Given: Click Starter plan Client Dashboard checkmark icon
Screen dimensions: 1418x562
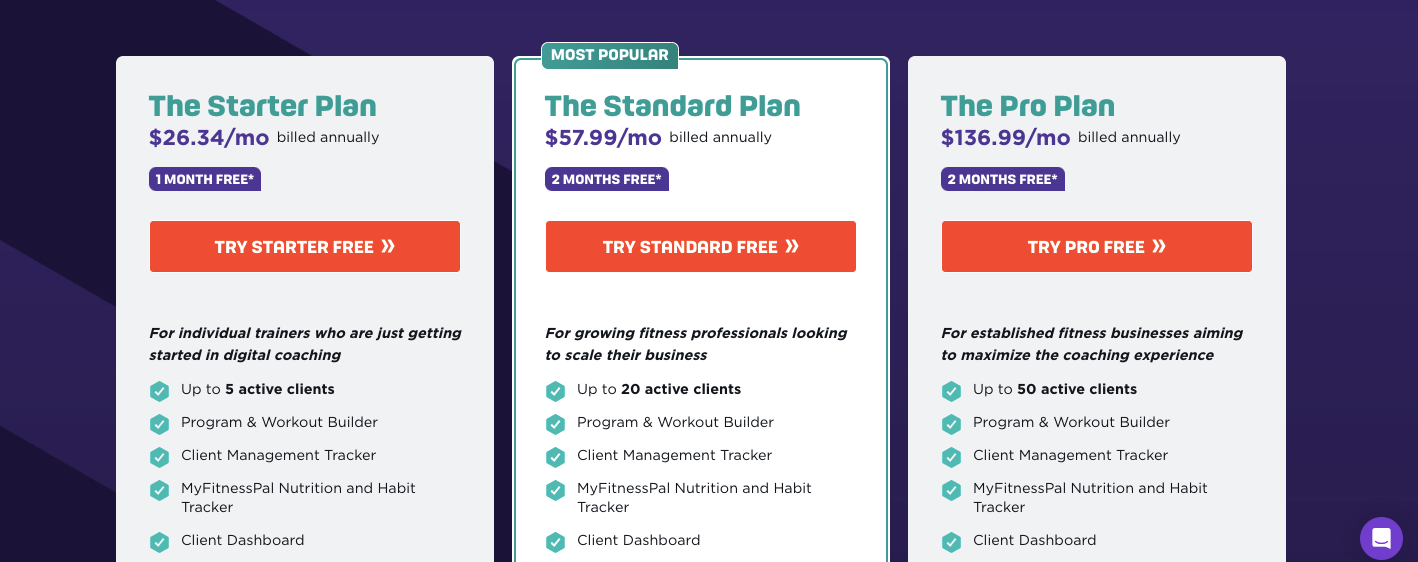Looking at the screenshot, I should [x=159, y=542].
